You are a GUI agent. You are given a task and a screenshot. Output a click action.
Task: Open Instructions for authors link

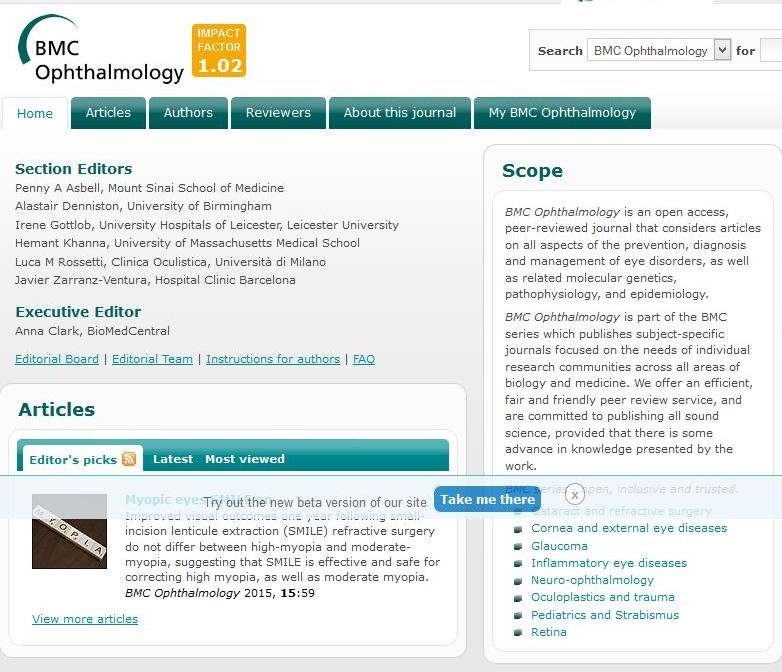[273, 359]
